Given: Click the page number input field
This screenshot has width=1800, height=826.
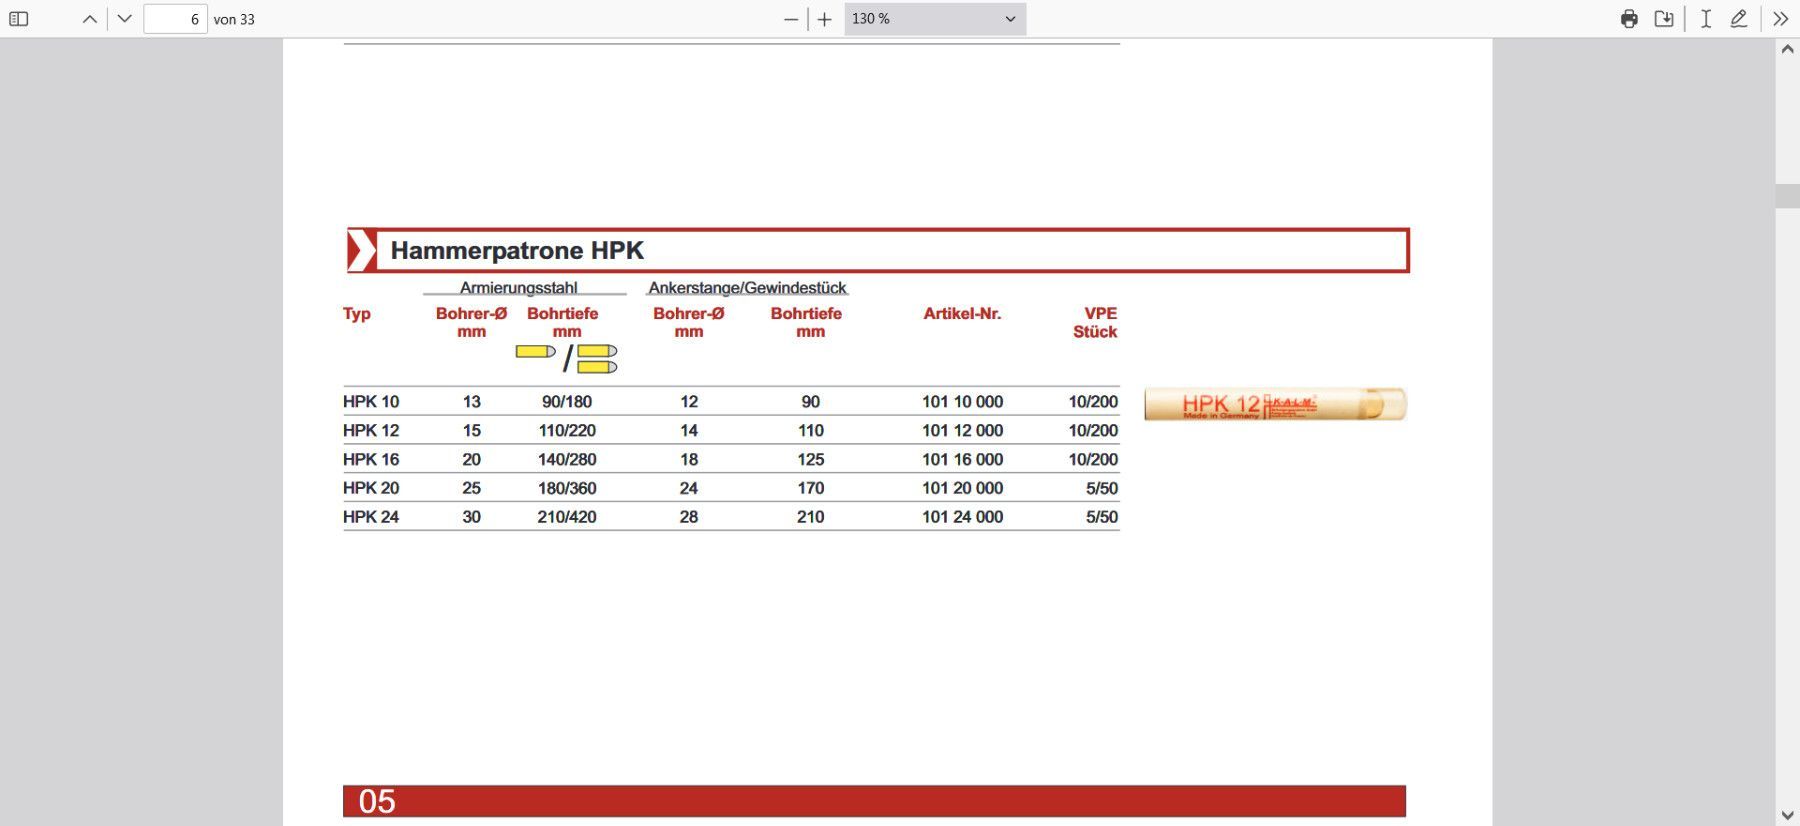Looking at the screenshot, I should click(175, 19).
